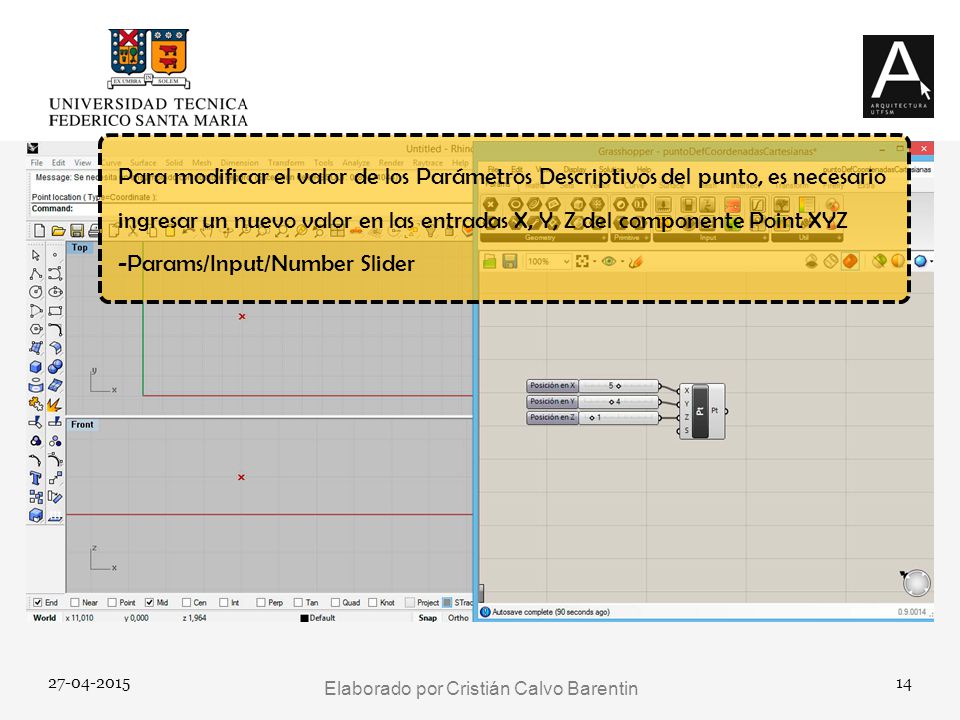The width and height of the screenshot is (960, 720).
Task: Click the Move tool icon
Action: coord(55,478)
